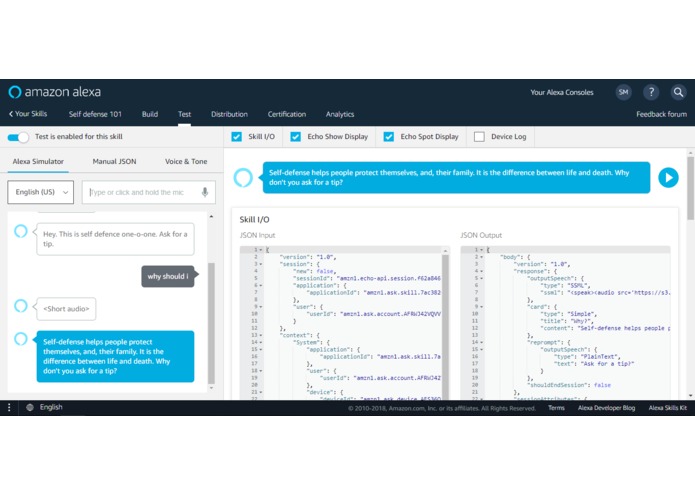This screenshot has width=695, height=494.
Task: Uncheck the Echo Show Display checkbox
Action: point(295,136)
